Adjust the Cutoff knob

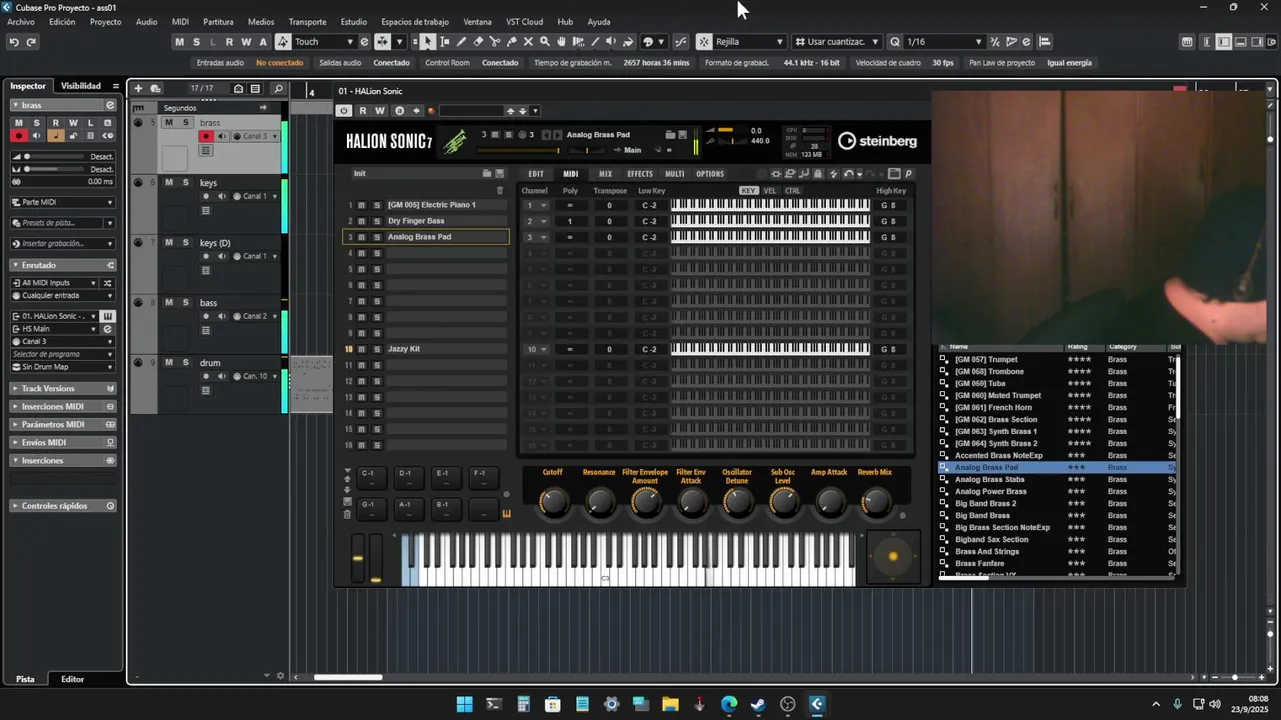(x=553, y=502)
